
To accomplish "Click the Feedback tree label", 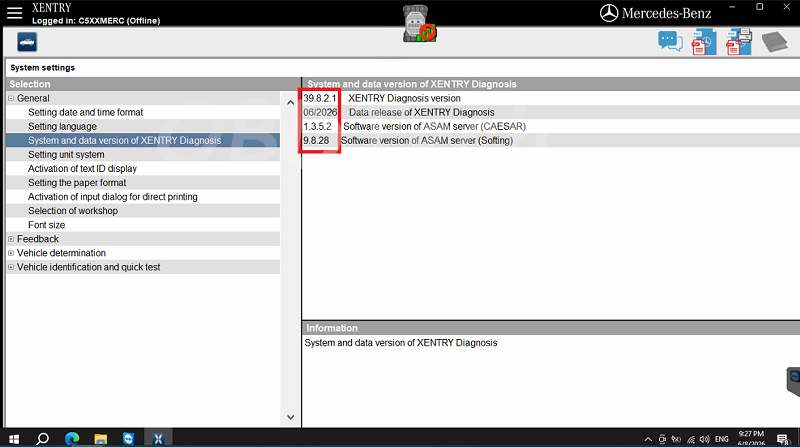I will pos(38,239).
